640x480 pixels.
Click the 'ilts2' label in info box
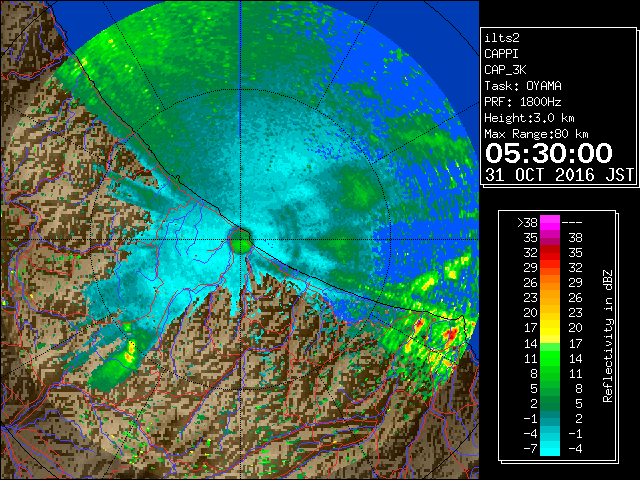(502, 38)
